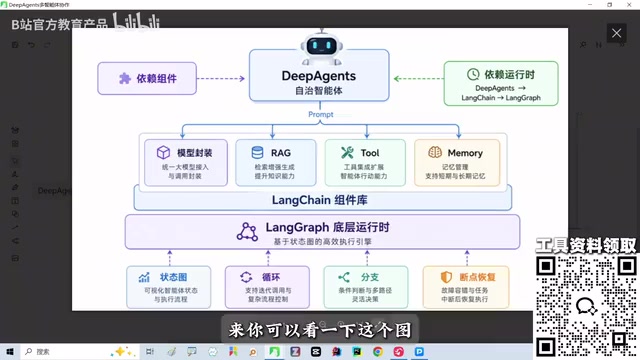Click the 'Prompt' label under DeepAgents
This screenshot has height=360, width=640.
coord(320,114)
